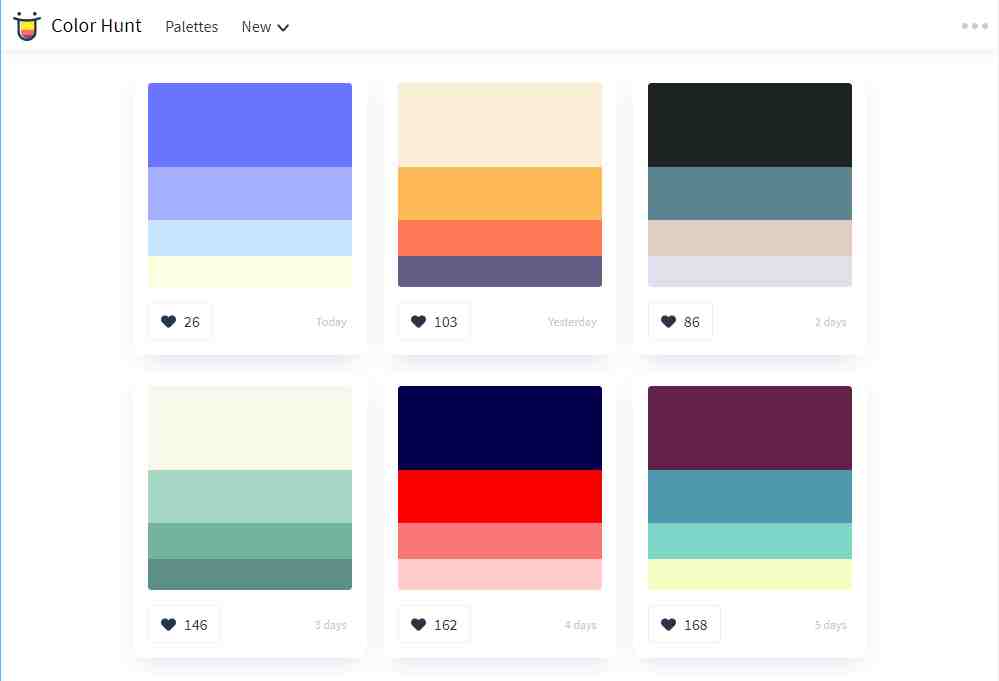Choose slate teal swatch in 86-likes palette
Viewport: 999px width, 681px height.
[x=750, y=194]
